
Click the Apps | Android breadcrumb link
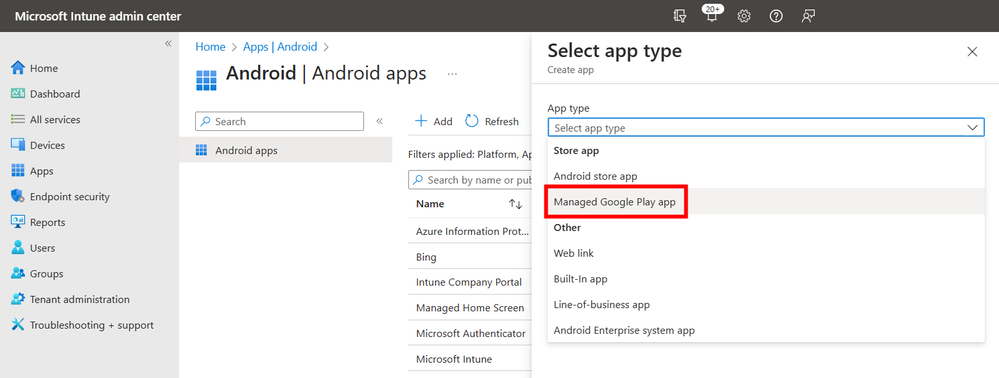[280, 47]
